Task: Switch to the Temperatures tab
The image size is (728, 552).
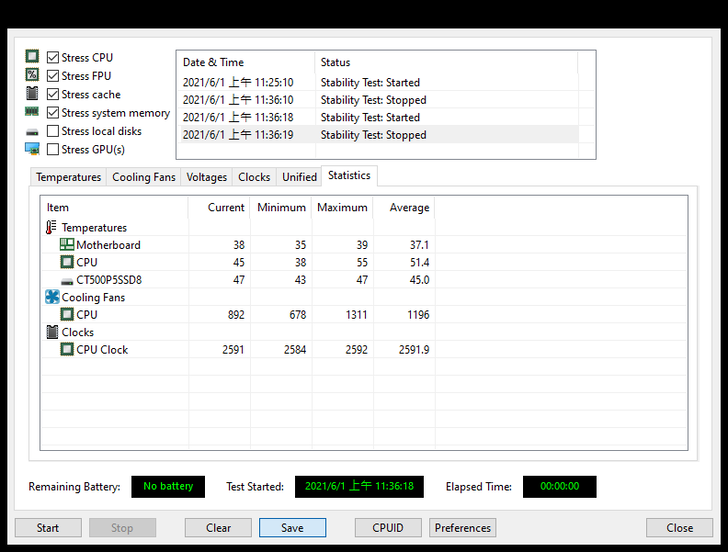Action: 68,177
